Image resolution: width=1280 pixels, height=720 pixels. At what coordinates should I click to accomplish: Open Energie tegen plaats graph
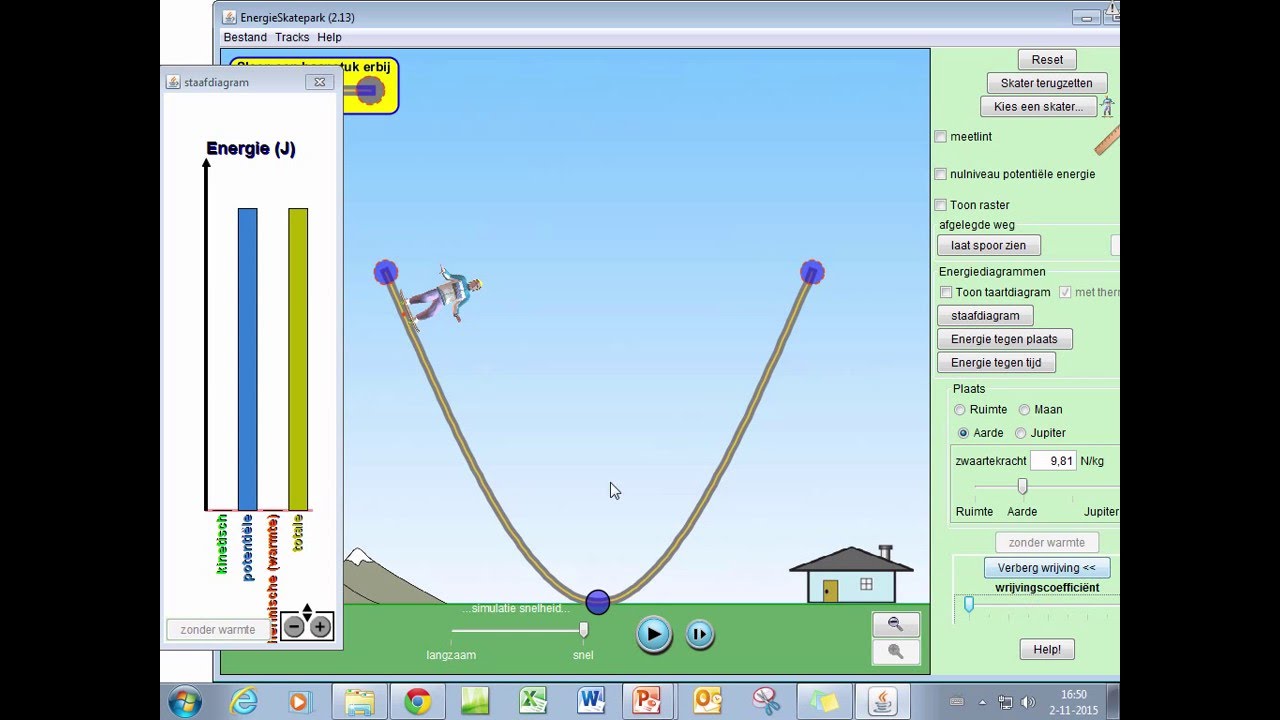(1004, 339)
